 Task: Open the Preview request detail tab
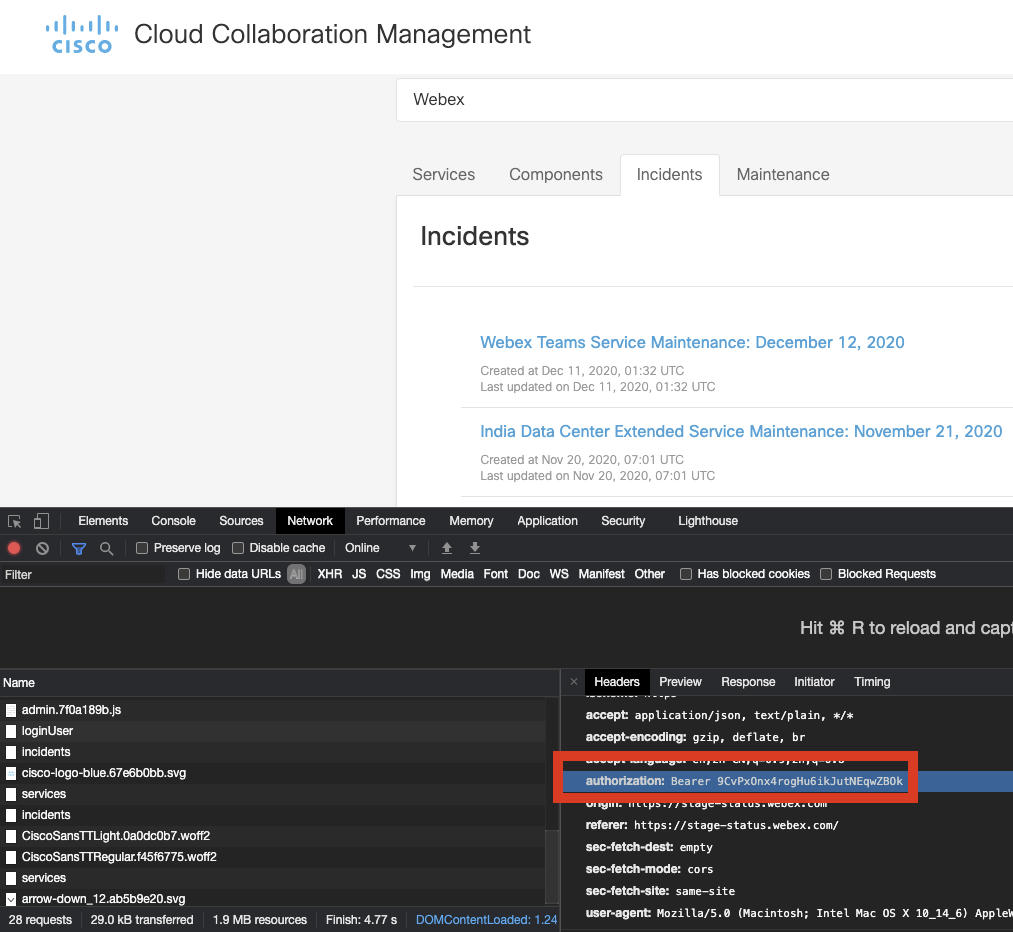pyautogui.click(x=680, y=682)
